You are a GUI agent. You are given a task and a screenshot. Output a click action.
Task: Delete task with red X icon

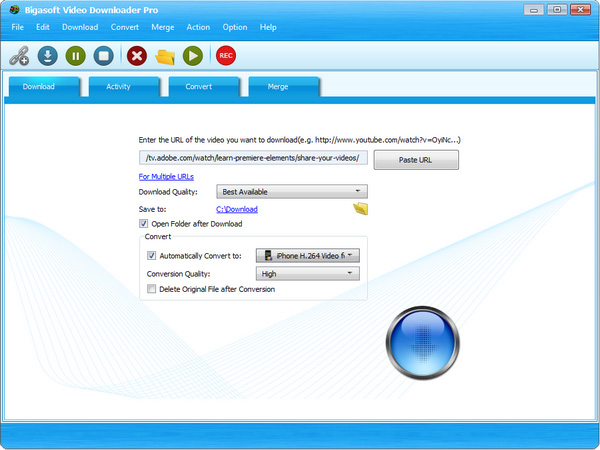coord(137,56)
